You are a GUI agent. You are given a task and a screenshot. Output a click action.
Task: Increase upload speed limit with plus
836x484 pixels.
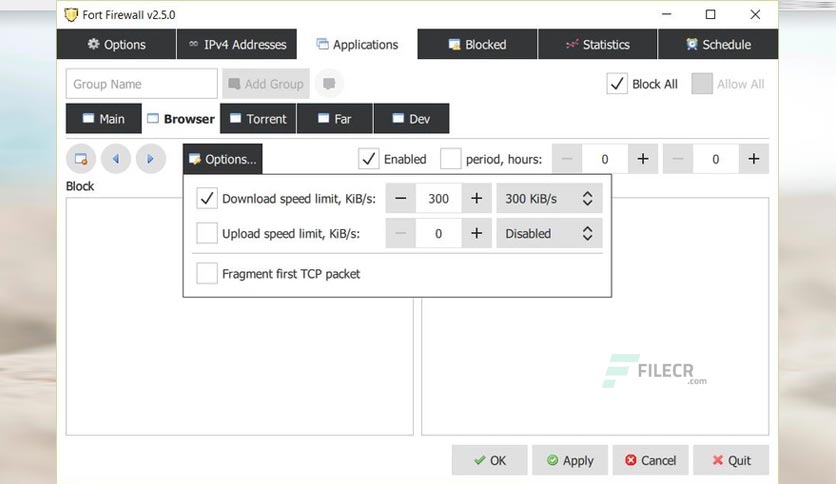coord(477,233)
